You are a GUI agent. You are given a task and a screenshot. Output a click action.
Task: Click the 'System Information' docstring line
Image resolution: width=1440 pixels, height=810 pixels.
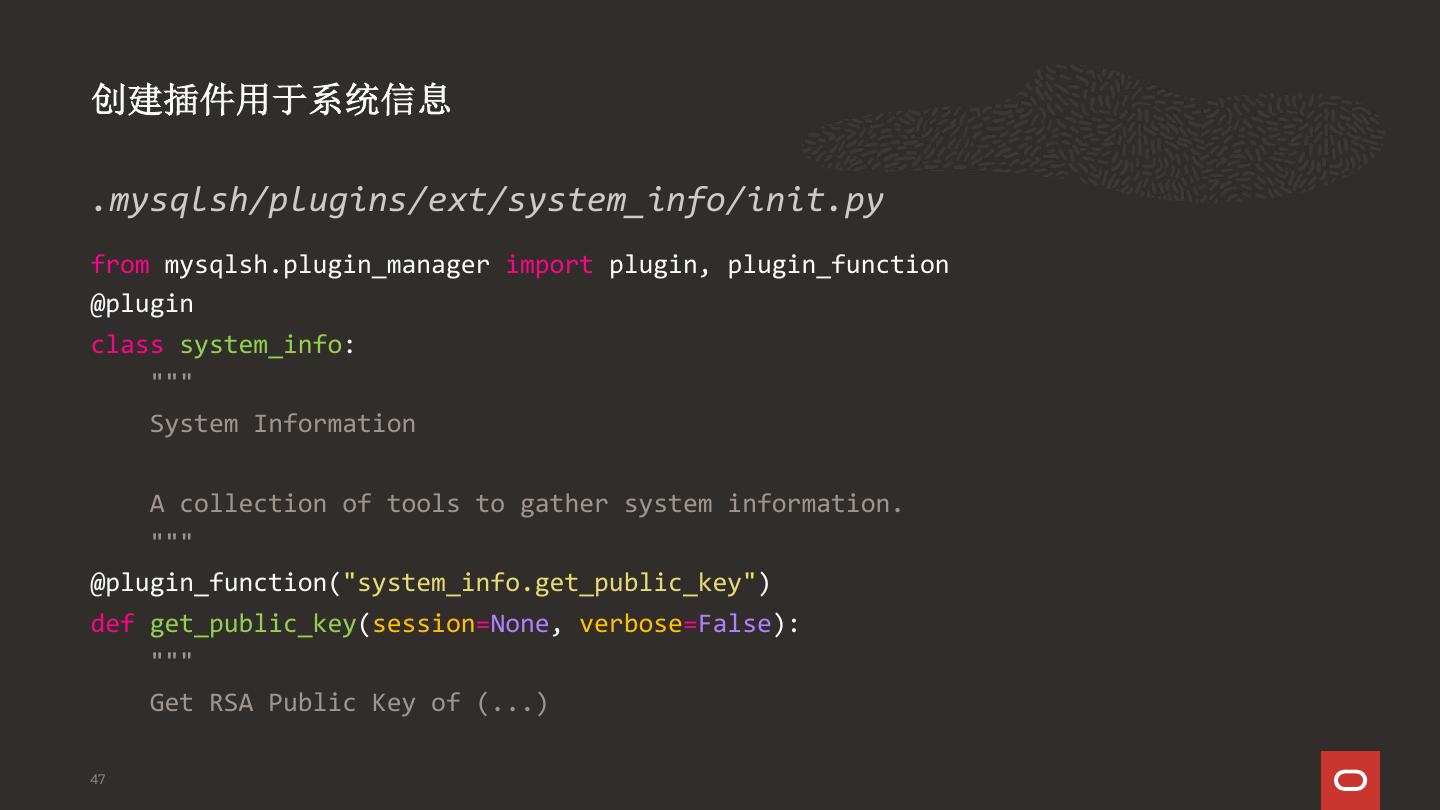(x=282, y=424)
